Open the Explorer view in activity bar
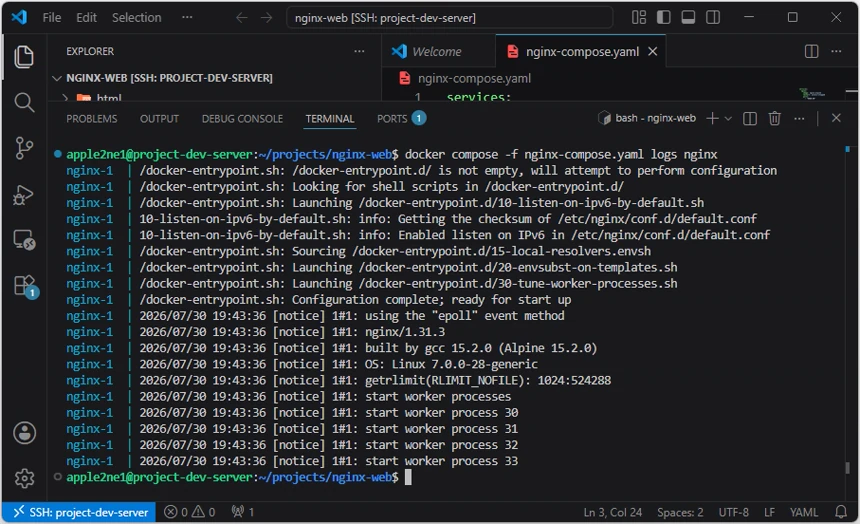The image size is (860, 524). pos(24,57)
